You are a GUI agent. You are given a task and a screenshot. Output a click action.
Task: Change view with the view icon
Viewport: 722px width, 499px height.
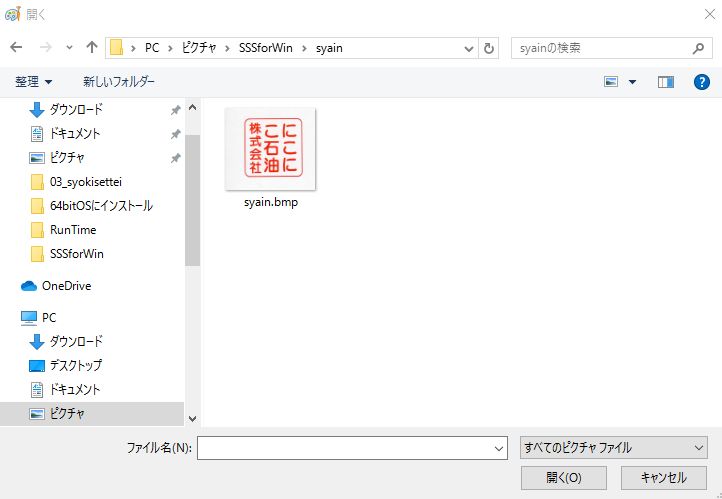tap(611, 82)
